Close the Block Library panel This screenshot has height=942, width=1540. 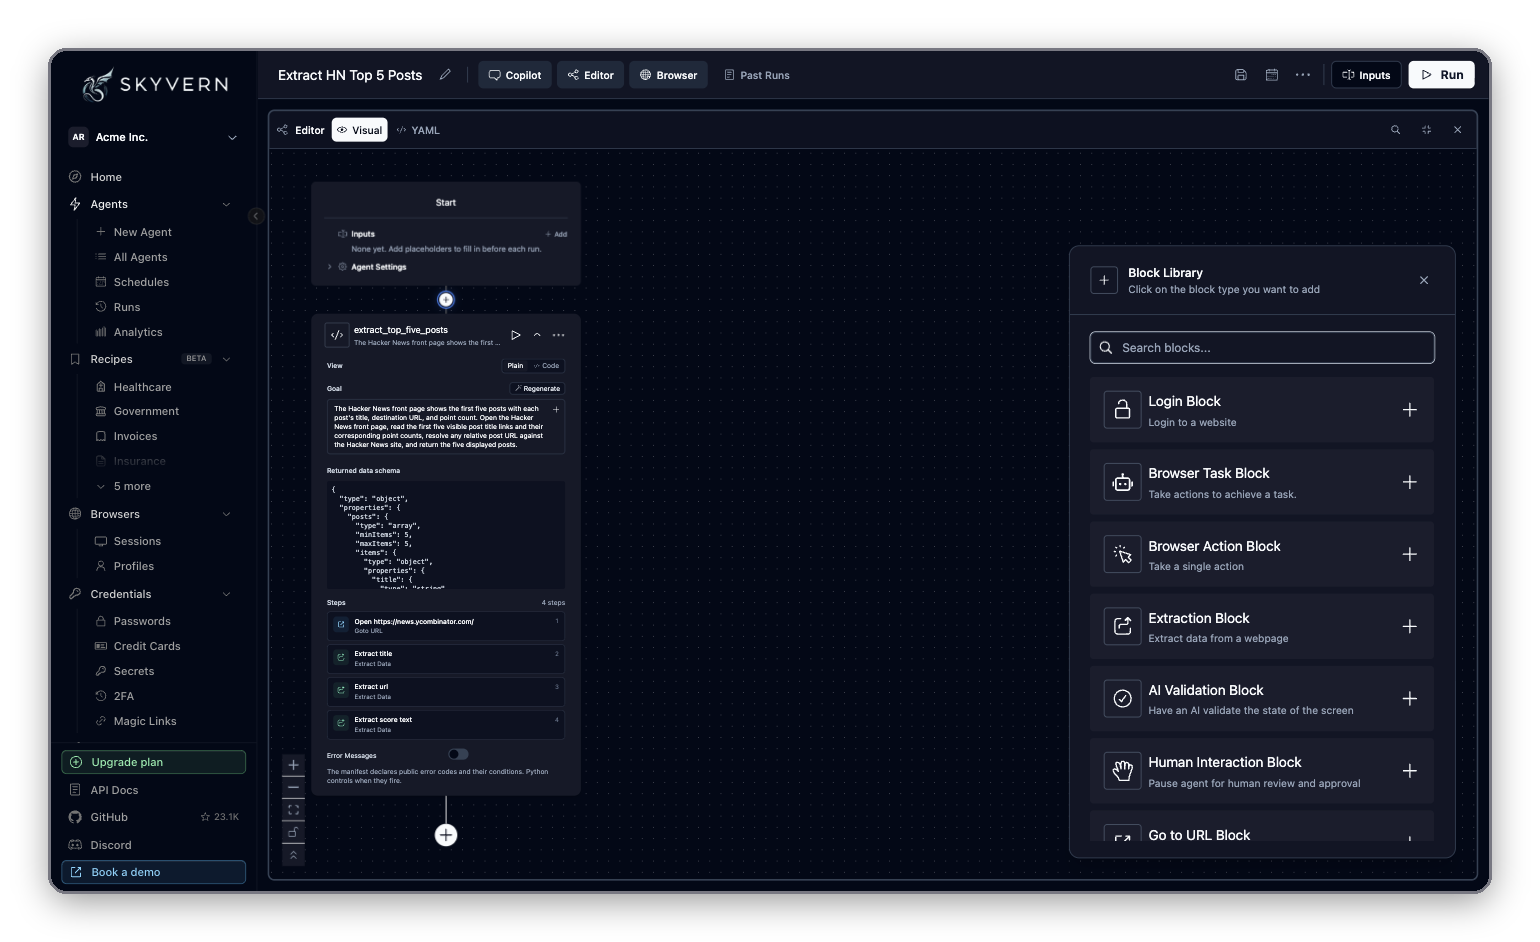point(1424,281)
